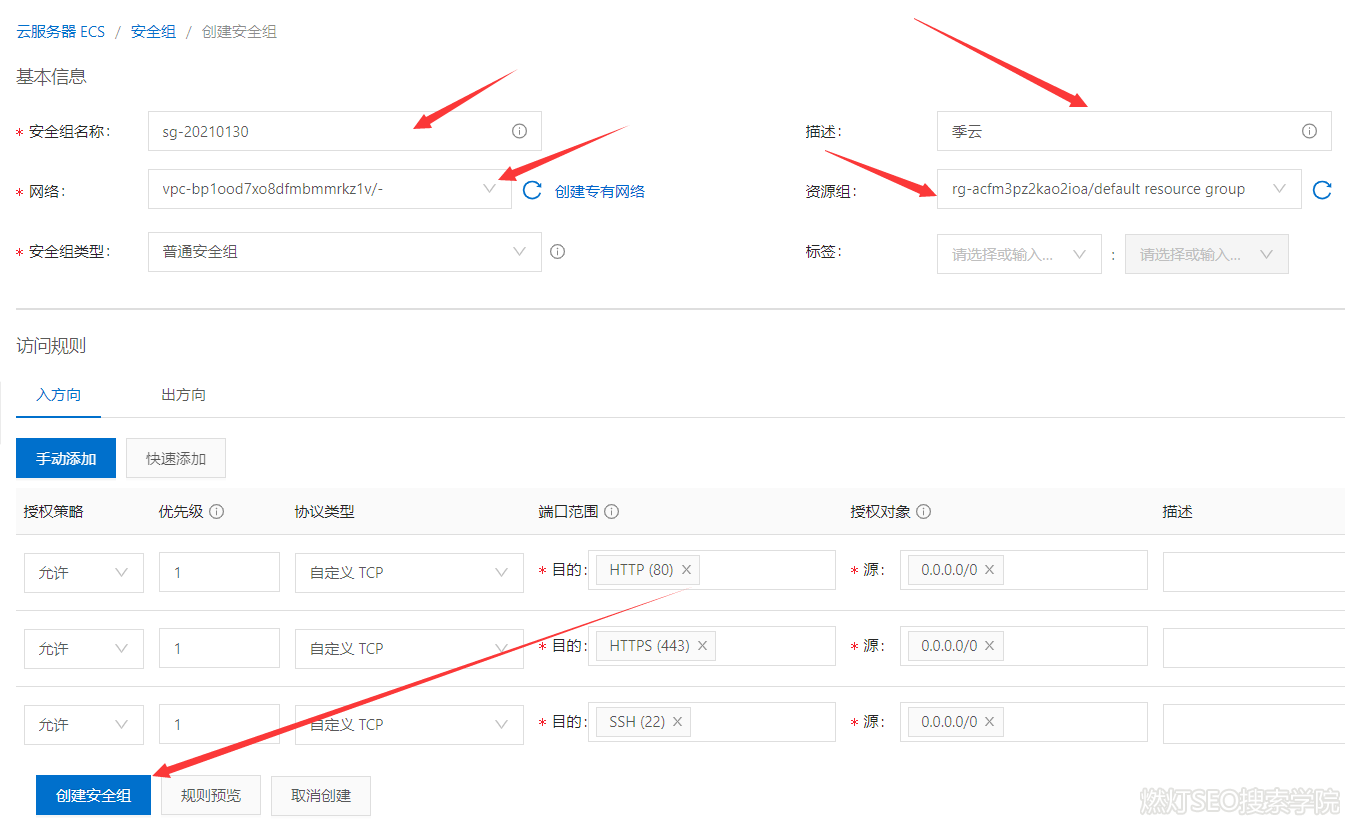Open the 资源组 dropdown
Screen dimensions: 1345x831
(x=1119, y=189)
